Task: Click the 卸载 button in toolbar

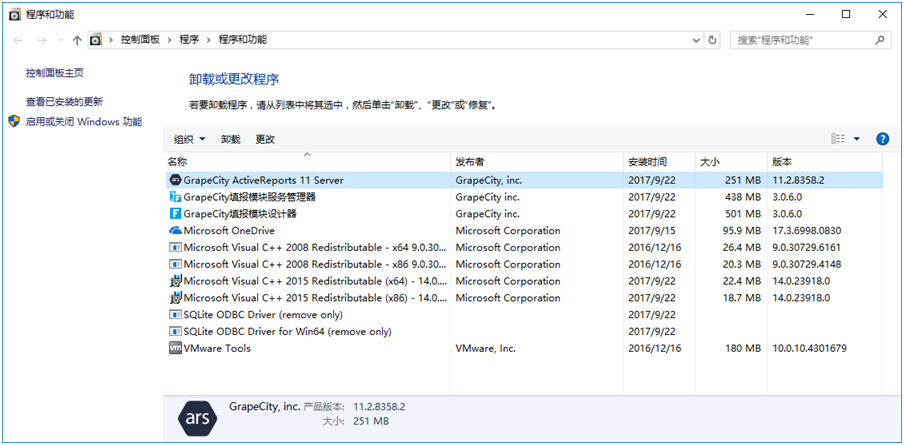Action: click(230, 139)
